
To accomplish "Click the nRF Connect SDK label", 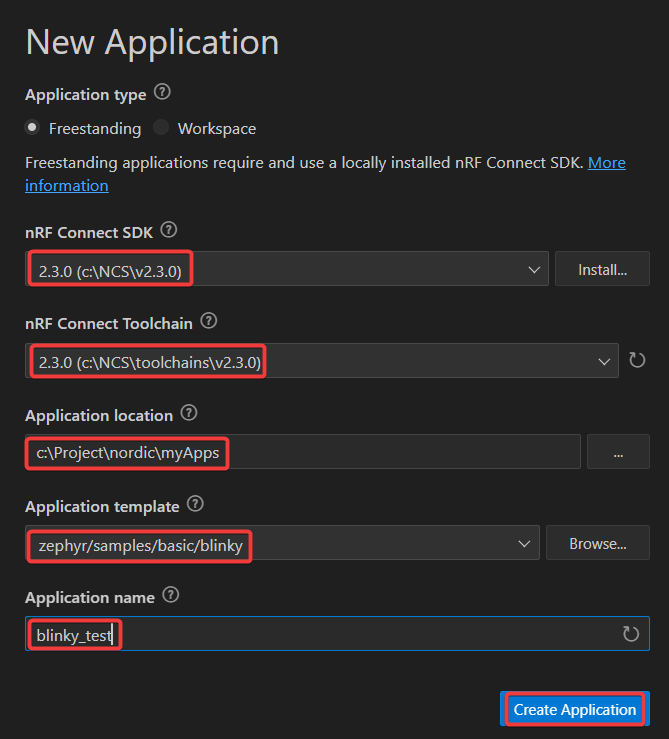I will 89,232.
